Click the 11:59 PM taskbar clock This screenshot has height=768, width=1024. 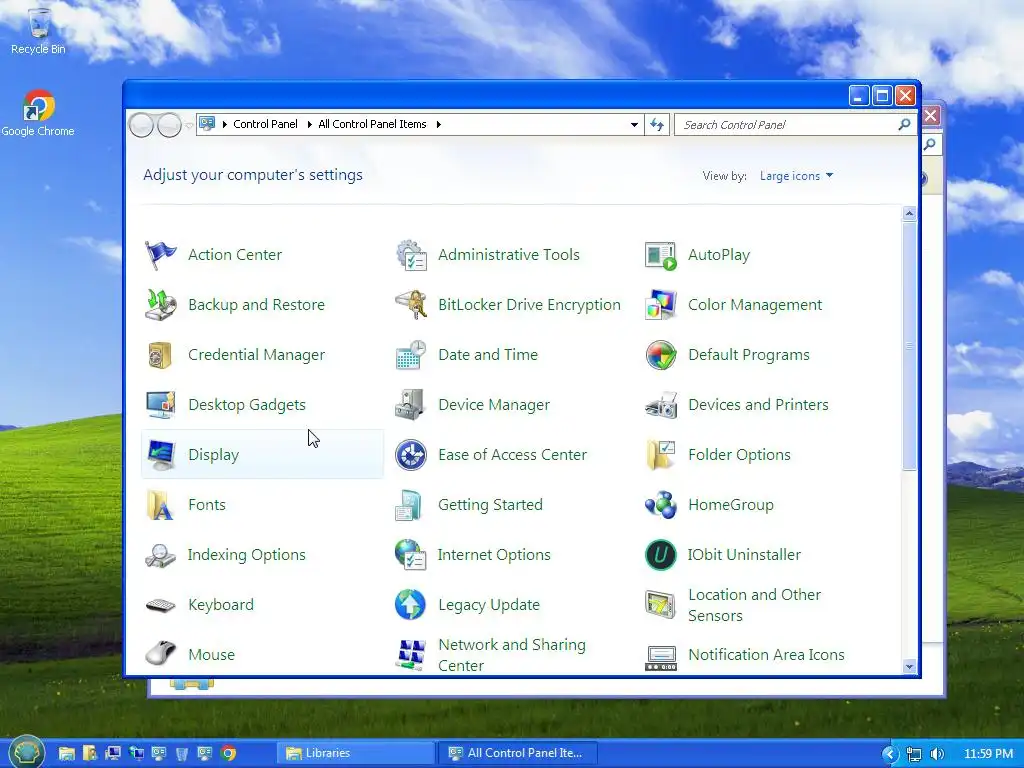pyautogui.click(x=989, y=754)
